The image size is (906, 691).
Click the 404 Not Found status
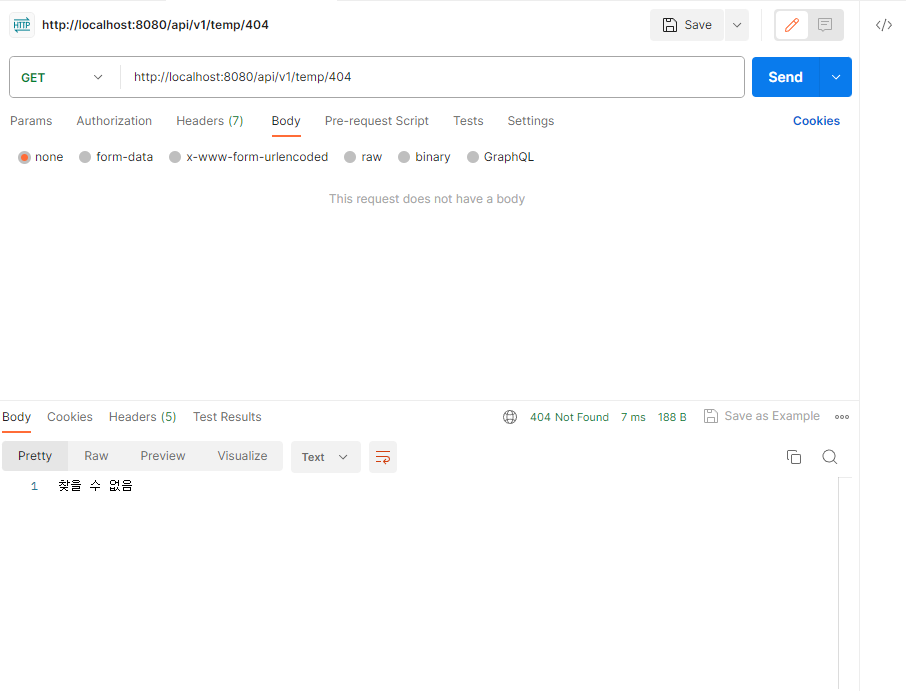tap(569, 417)
